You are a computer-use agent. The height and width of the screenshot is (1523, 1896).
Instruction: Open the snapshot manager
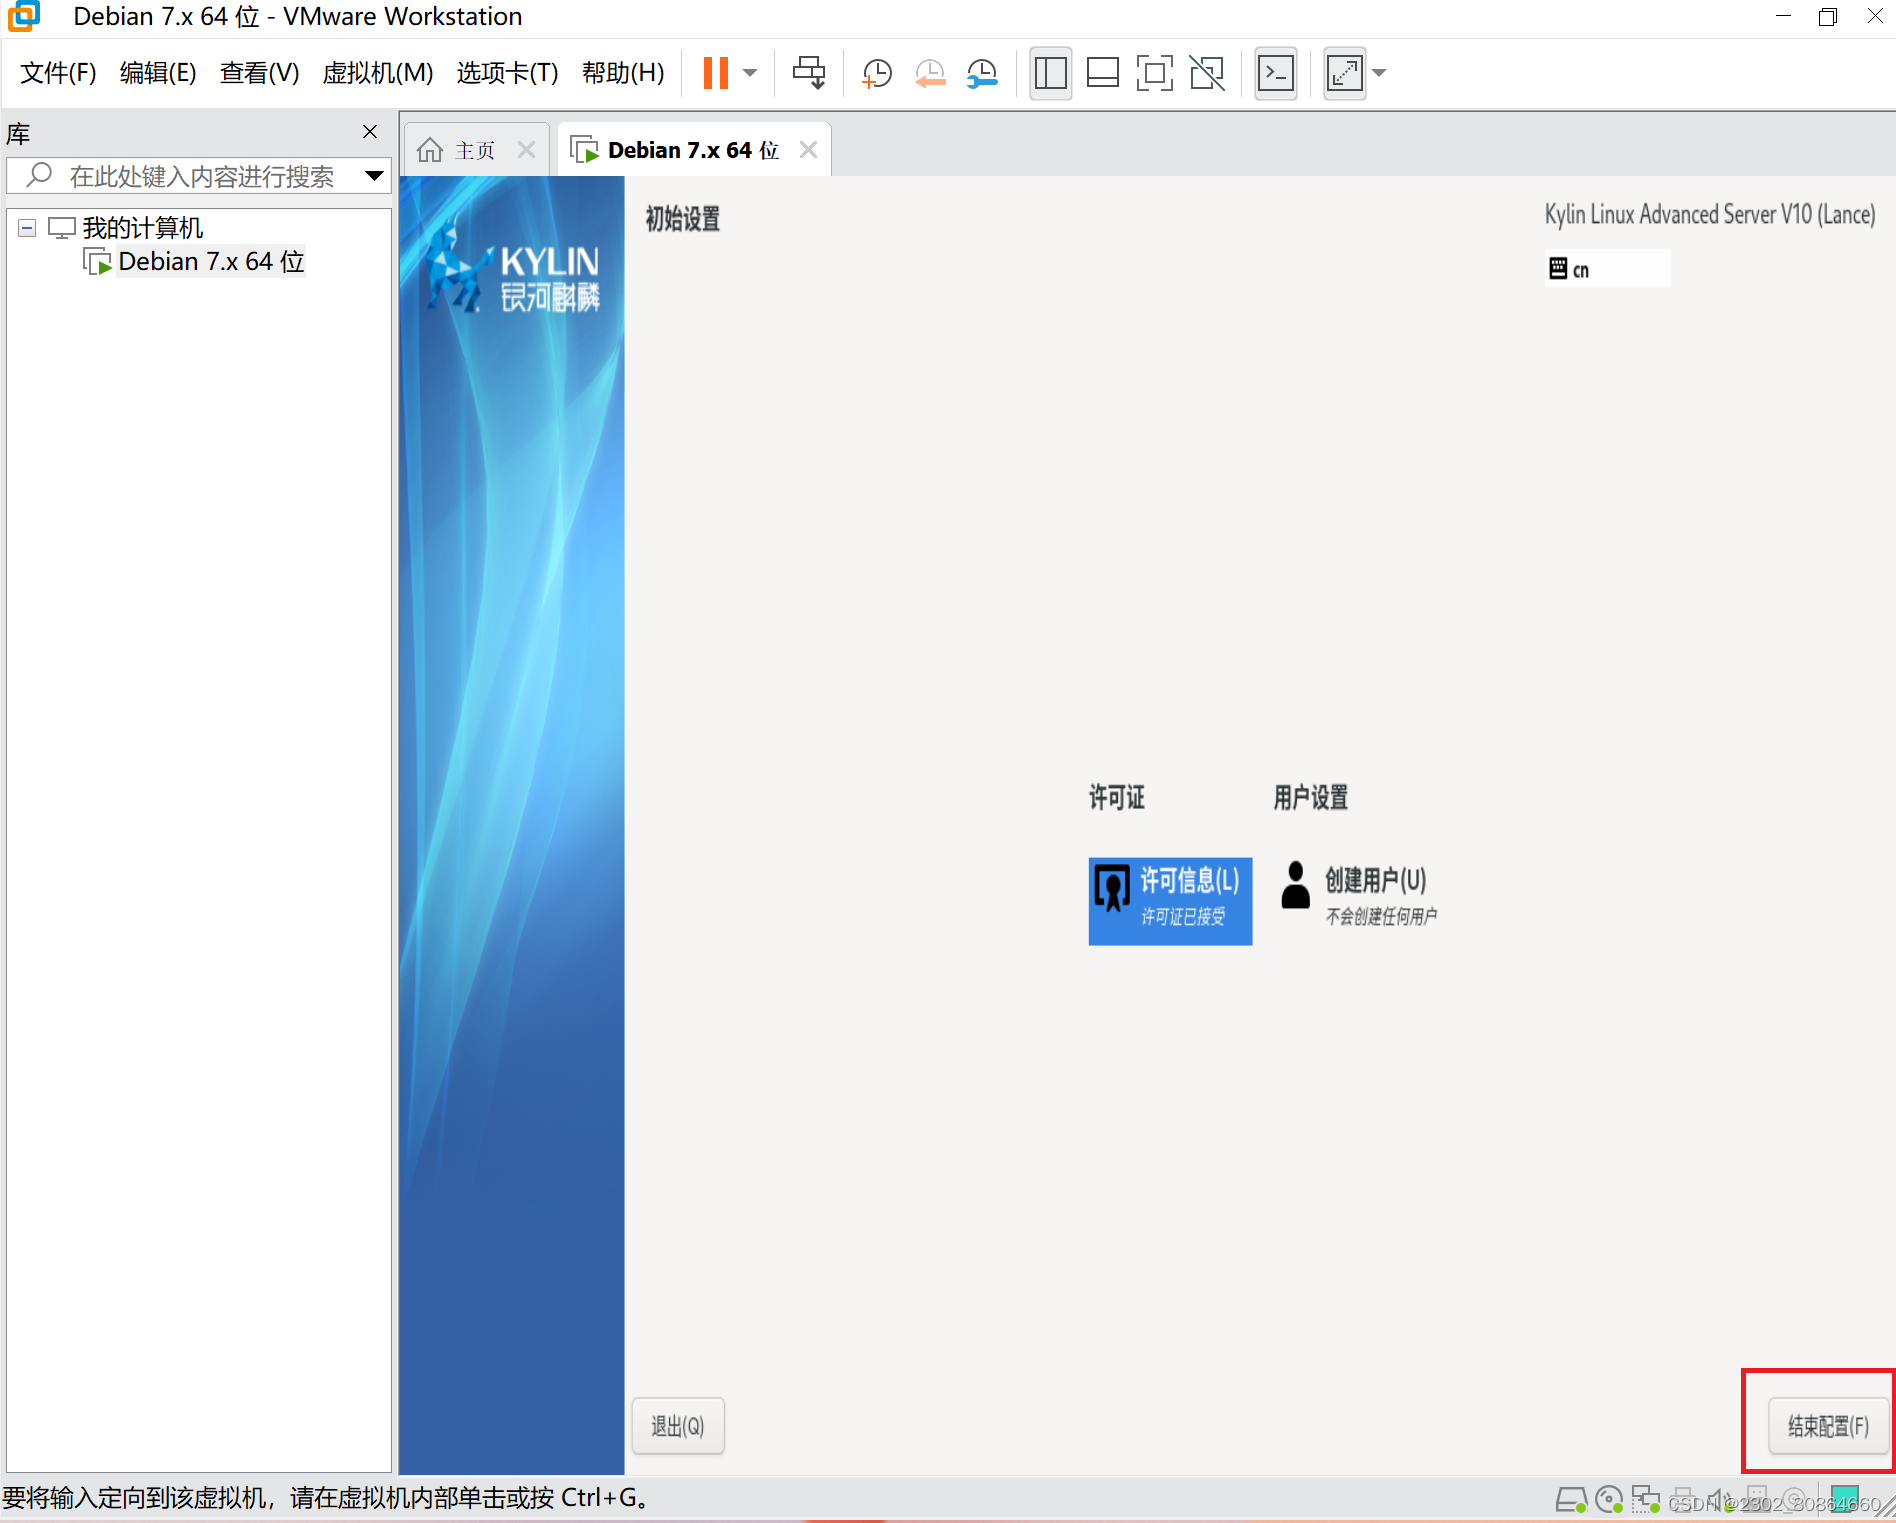point(983,73)
